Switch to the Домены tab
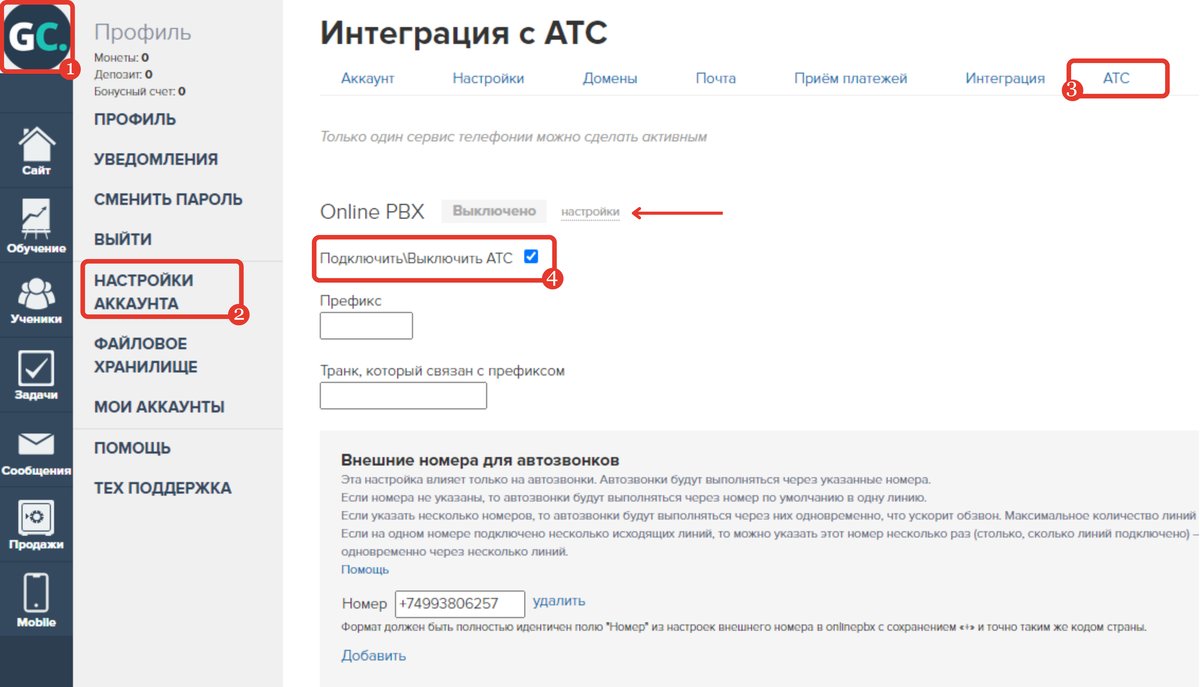This screenshot has width=1200, height=687. coord(610,78)
